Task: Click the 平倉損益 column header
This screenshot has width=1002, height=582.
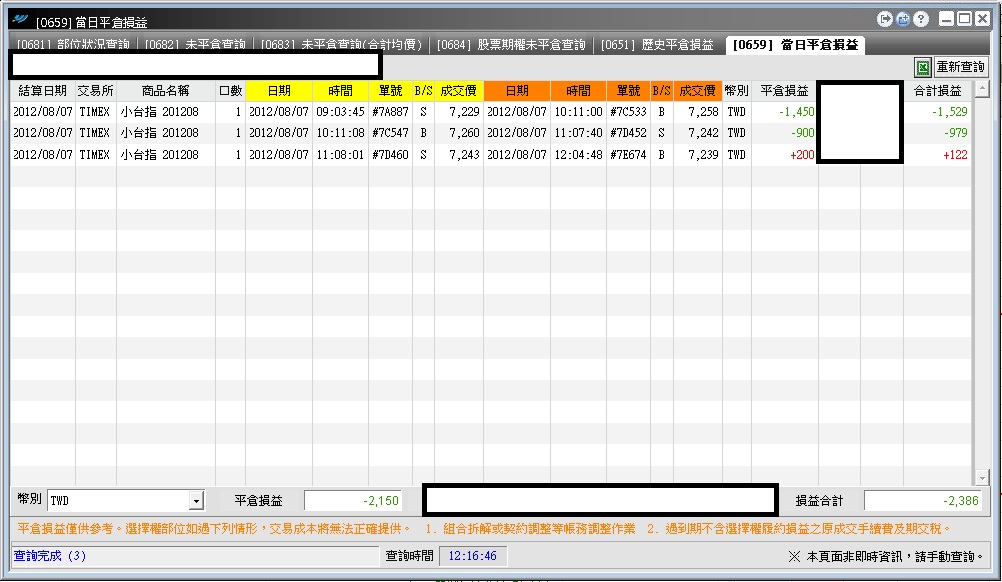Action: click(785, 91)
